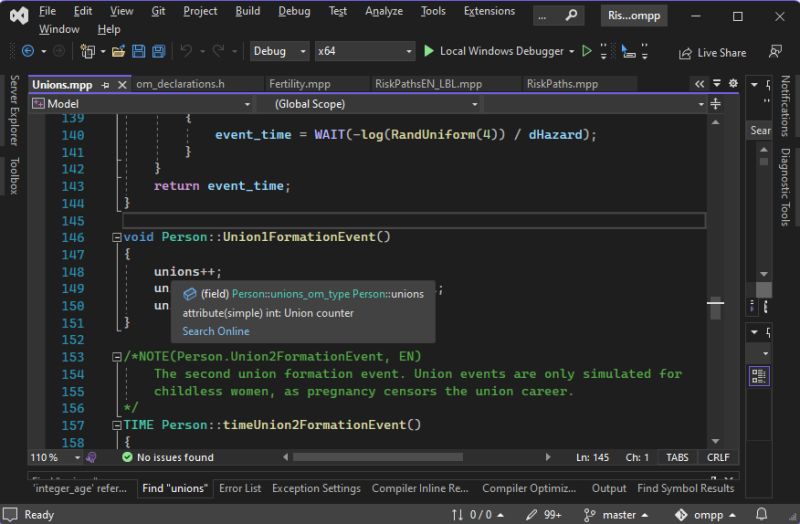Open the Global Scope dropdown
The width and height of the screenshot is (800, 524).
click(369, 104)
